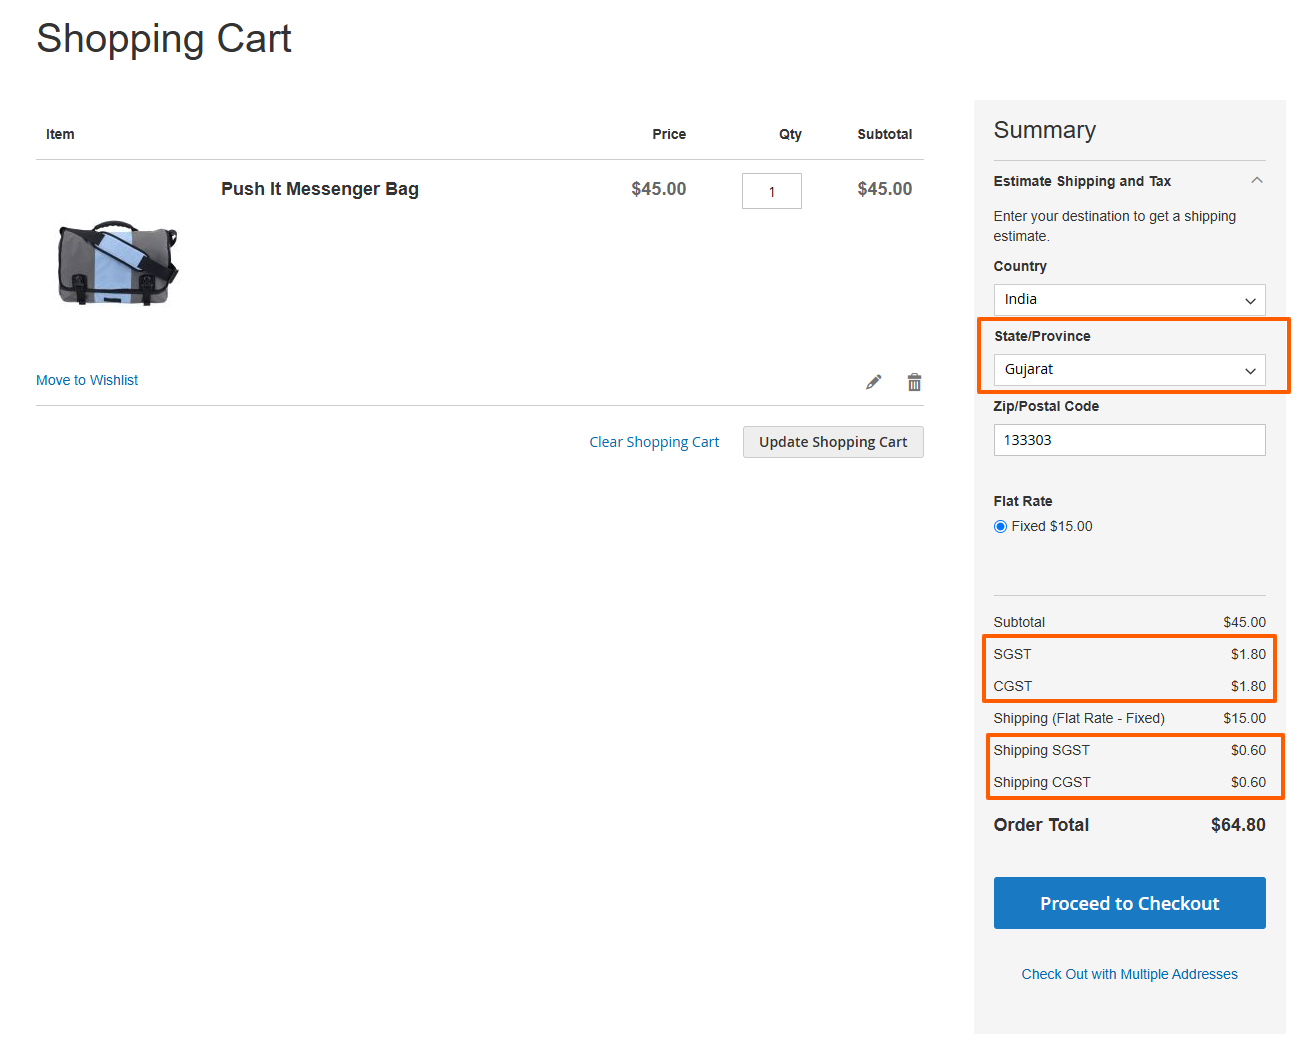Click the Summary heading

tap(1044, 130)
